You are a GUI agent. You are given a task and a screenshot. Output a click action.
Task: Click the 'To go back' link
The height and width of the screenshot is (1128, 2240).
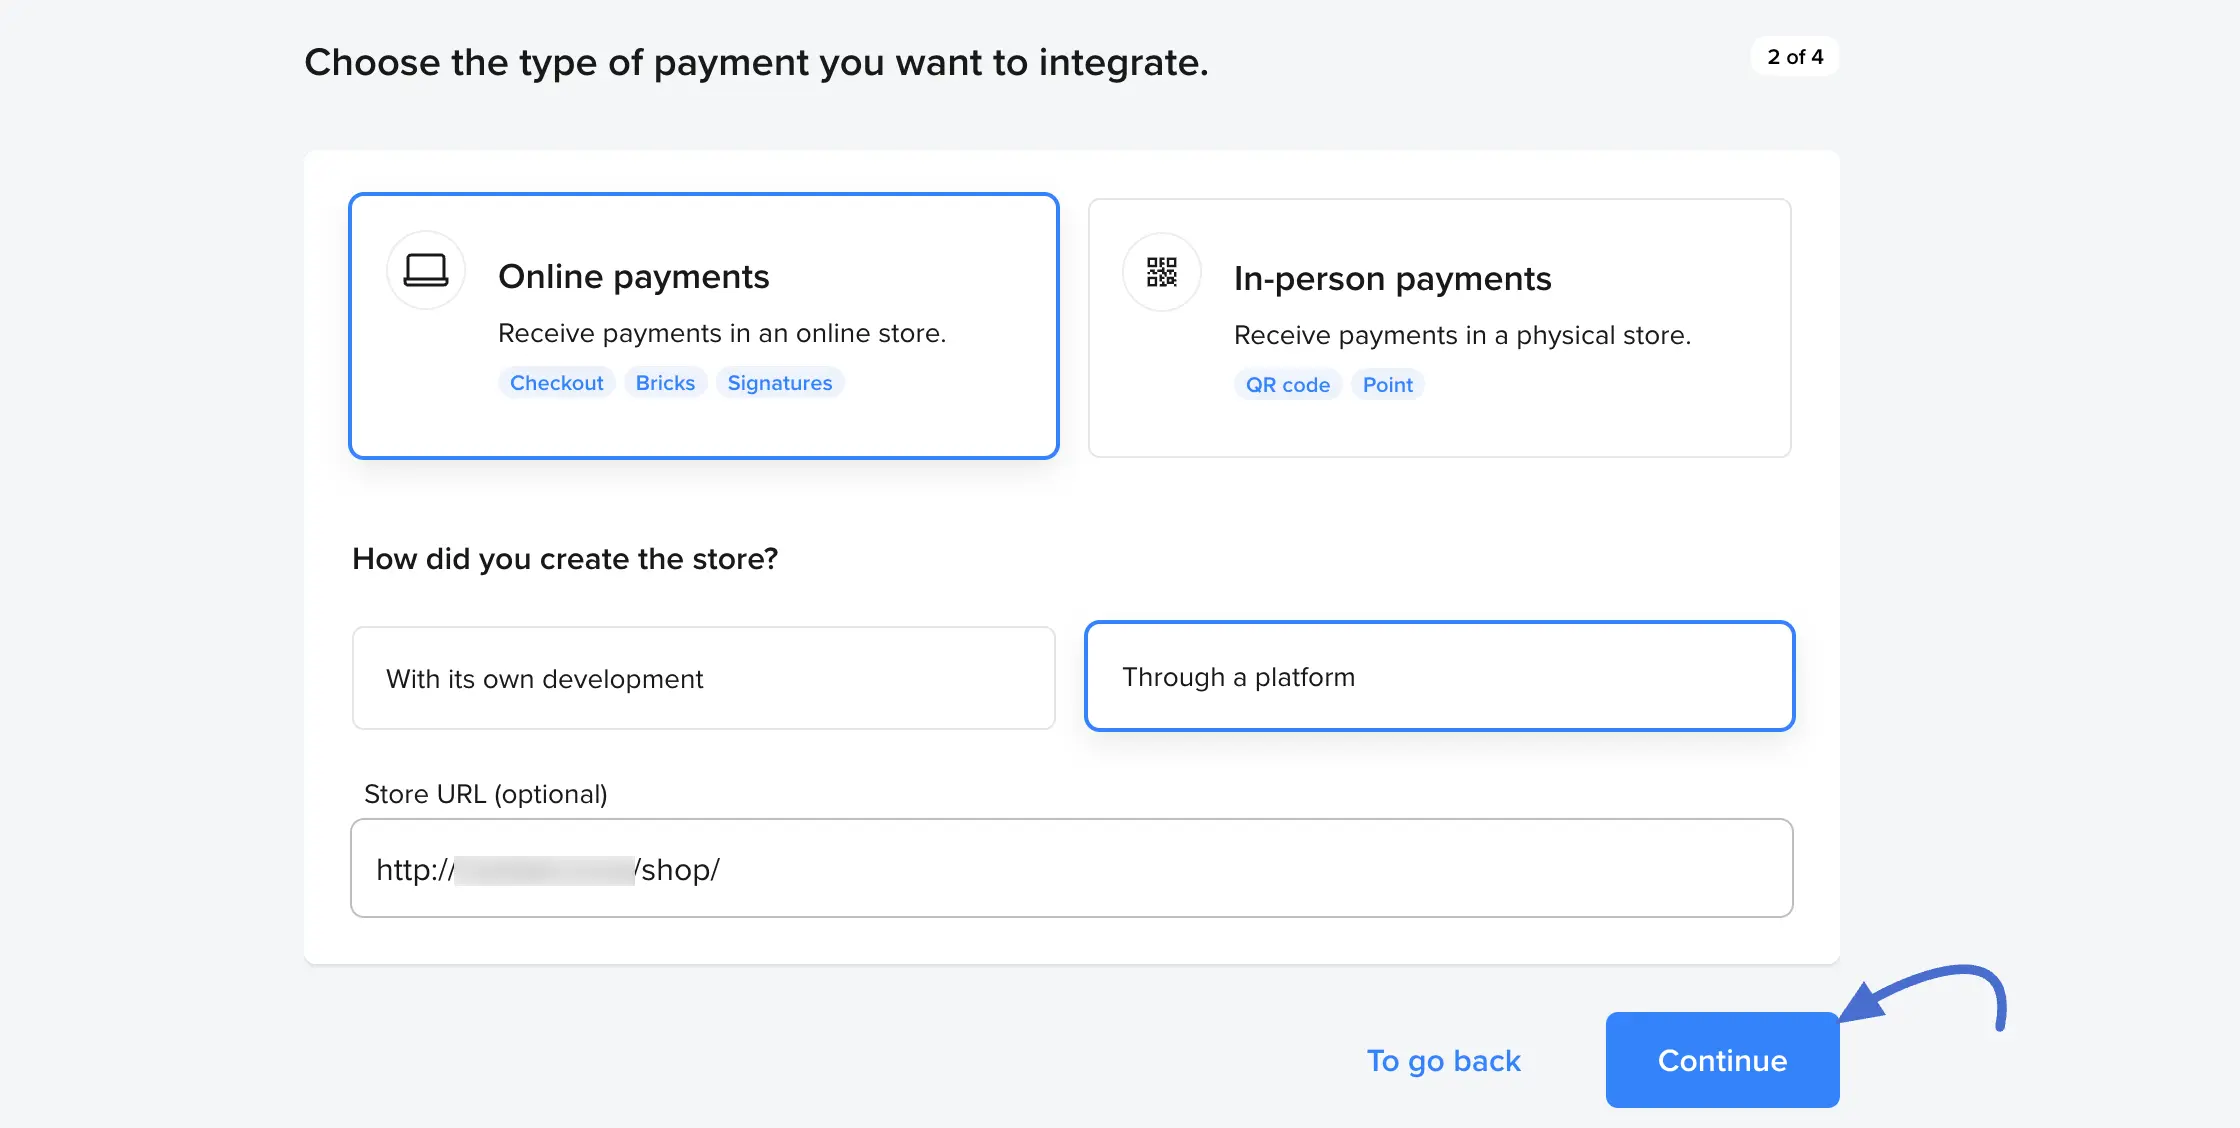pos(1444,1060)
